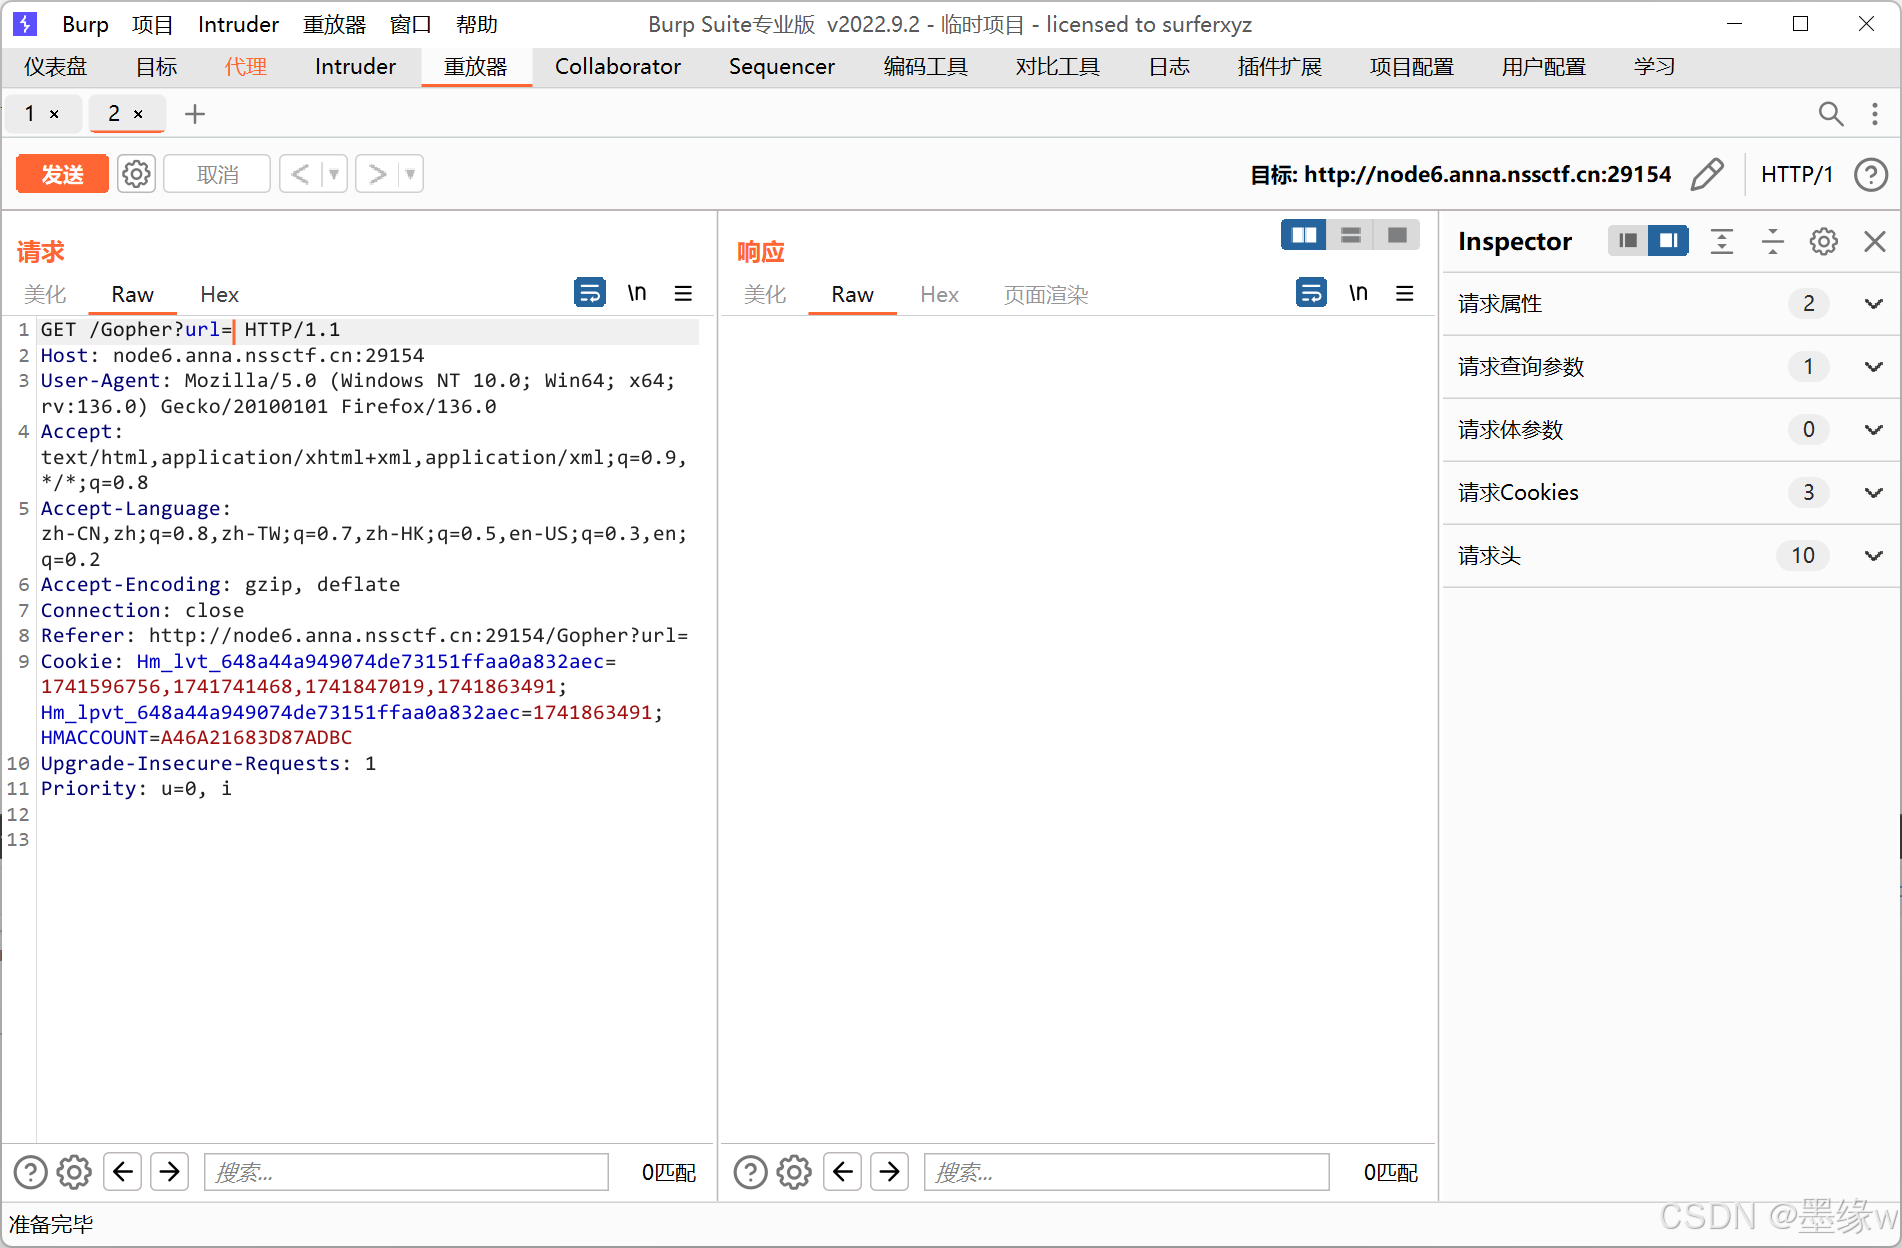The image size is (1902, 1248).
Task: Select side-by-side layout view
Action: pyautogui.click(x=1304, y=235)
